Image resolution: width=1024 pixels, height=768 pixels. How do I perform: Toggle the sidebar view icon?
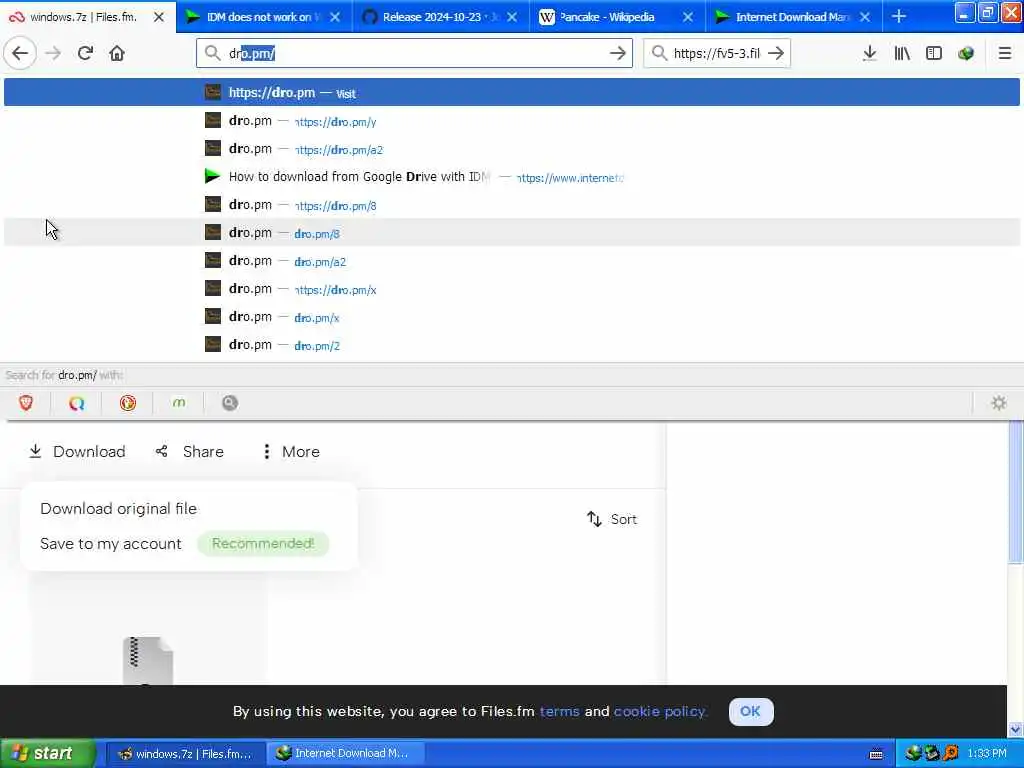(x=934, y=54)
